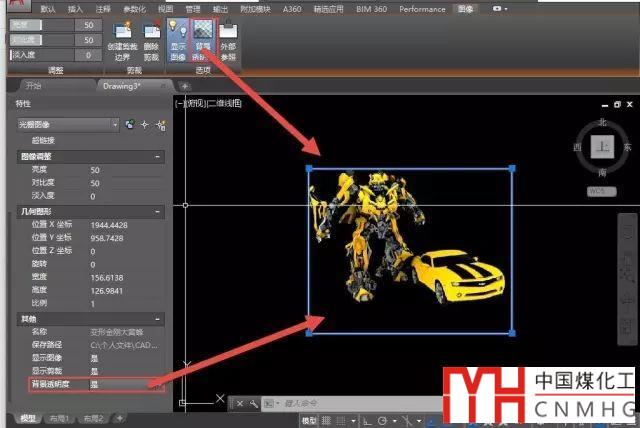Viewport: 640px width, 428px height.
Task: Click the ViewCube top face
Action: coord(602,147)
